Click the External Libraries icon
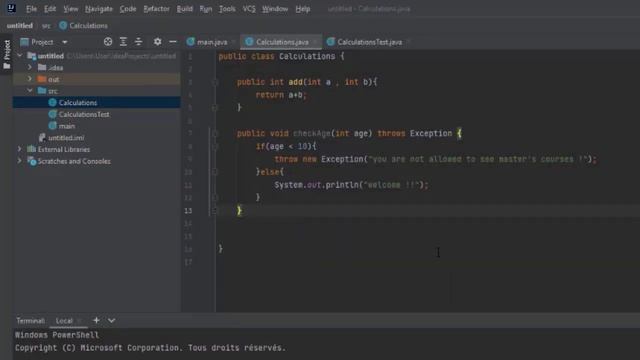 coord(31,149)
